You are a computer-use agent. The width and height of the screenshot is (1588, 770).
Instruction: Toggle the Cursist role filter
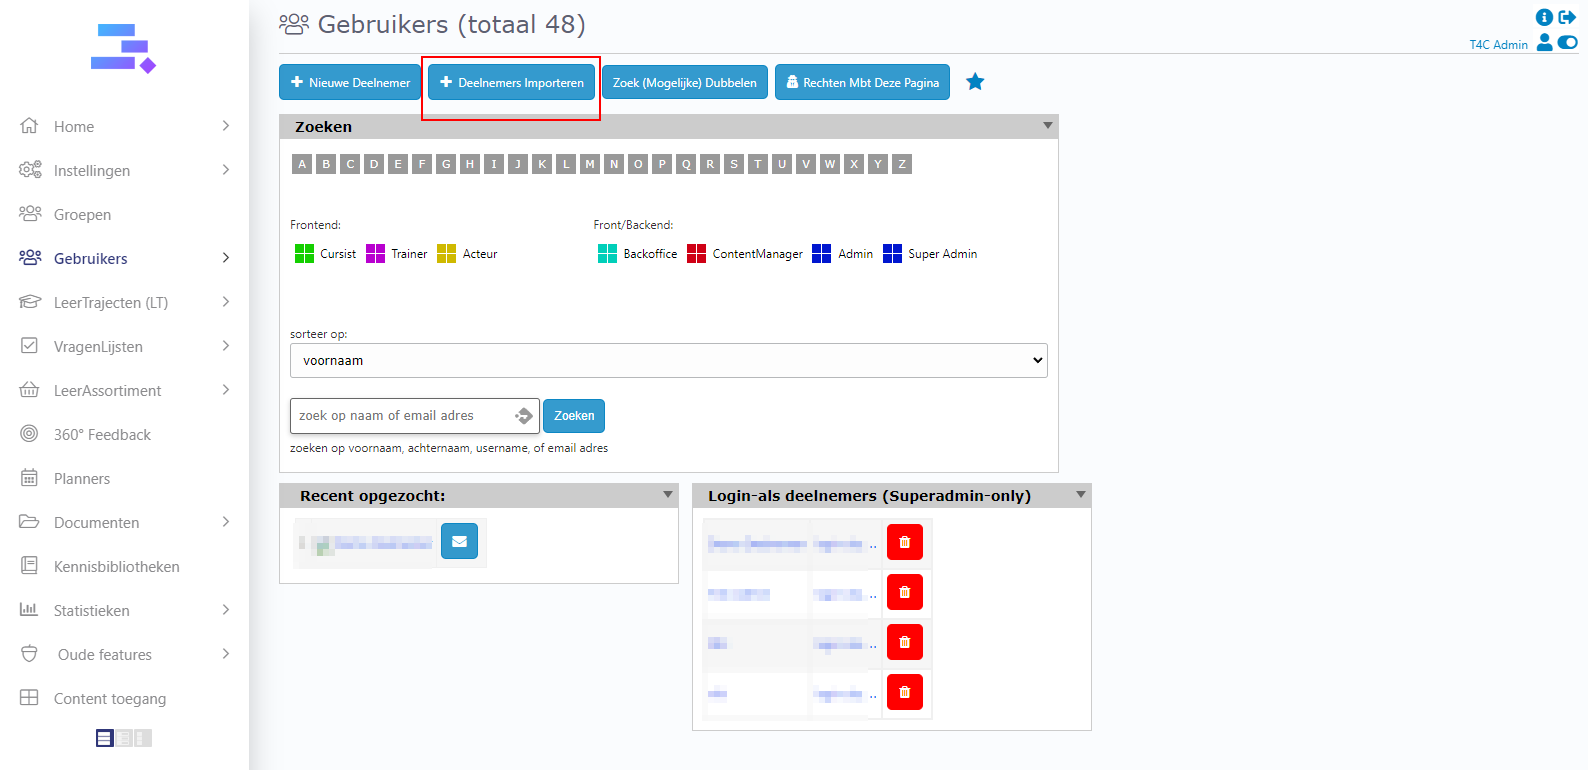(304, 254)
